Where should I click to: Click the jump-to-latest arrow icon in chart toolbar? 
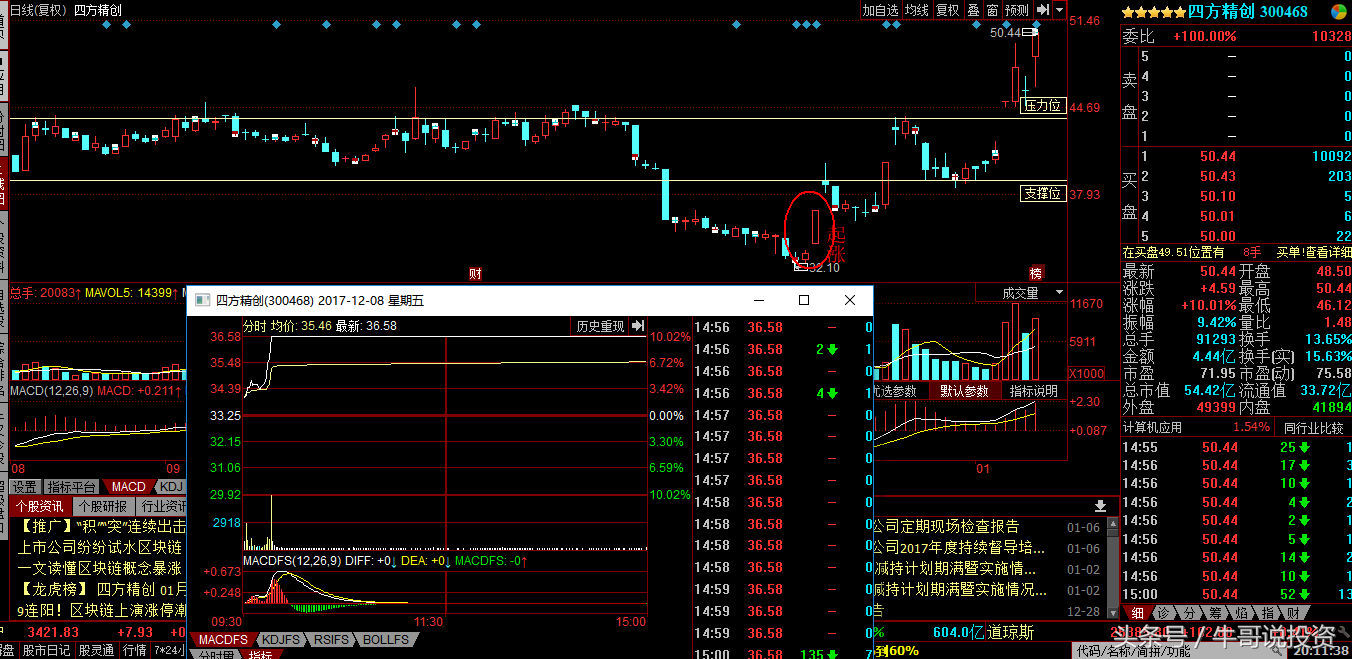[1042, 10]
